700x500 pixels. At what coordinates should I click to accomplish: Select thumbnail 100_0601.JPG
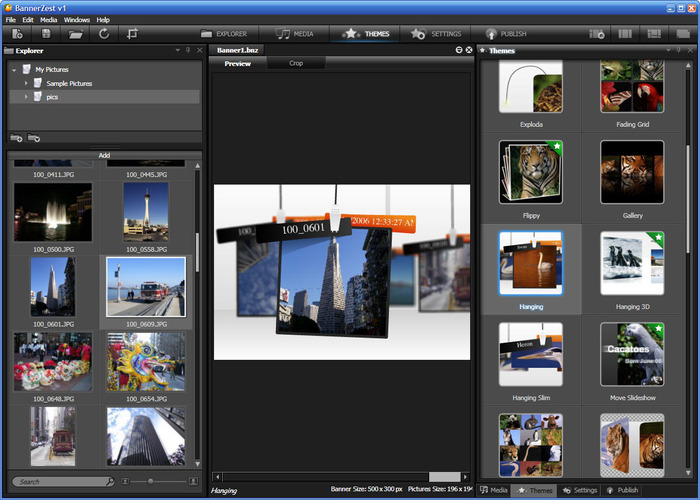pyautogui.click(x=53, y=287)
